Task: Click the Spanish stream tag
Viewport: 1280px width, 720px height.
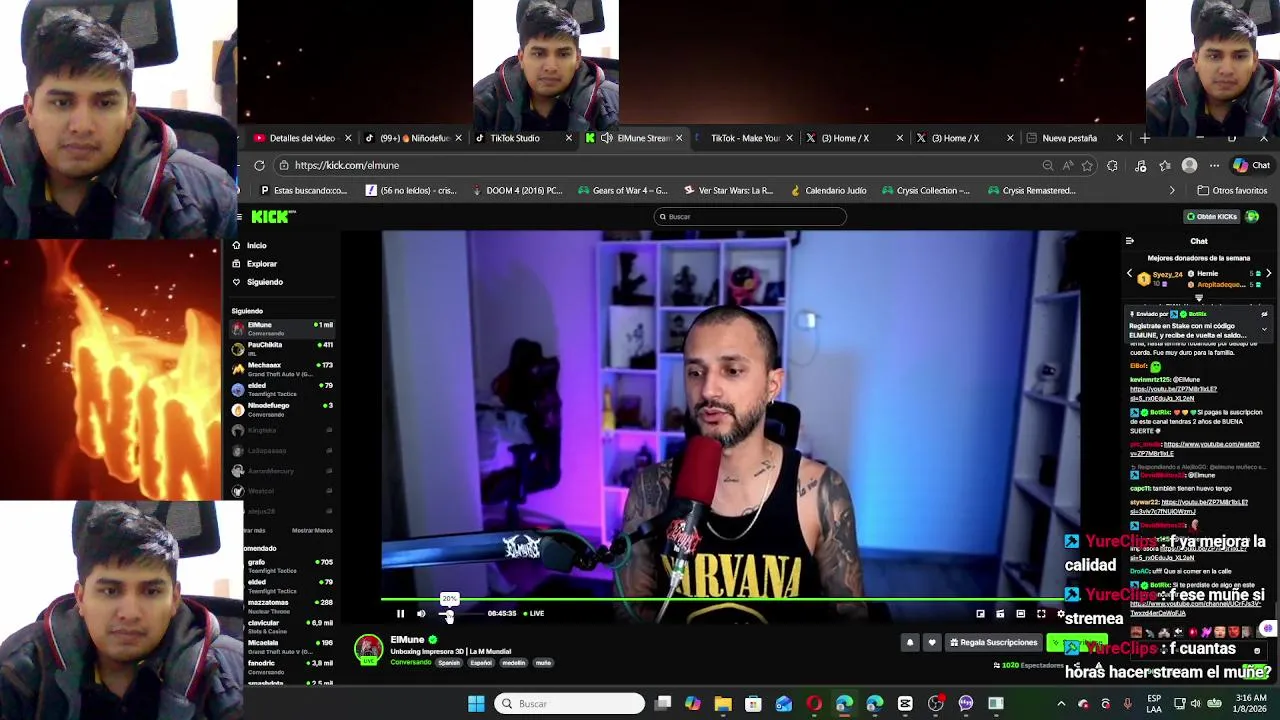Action: click(449, 663)
